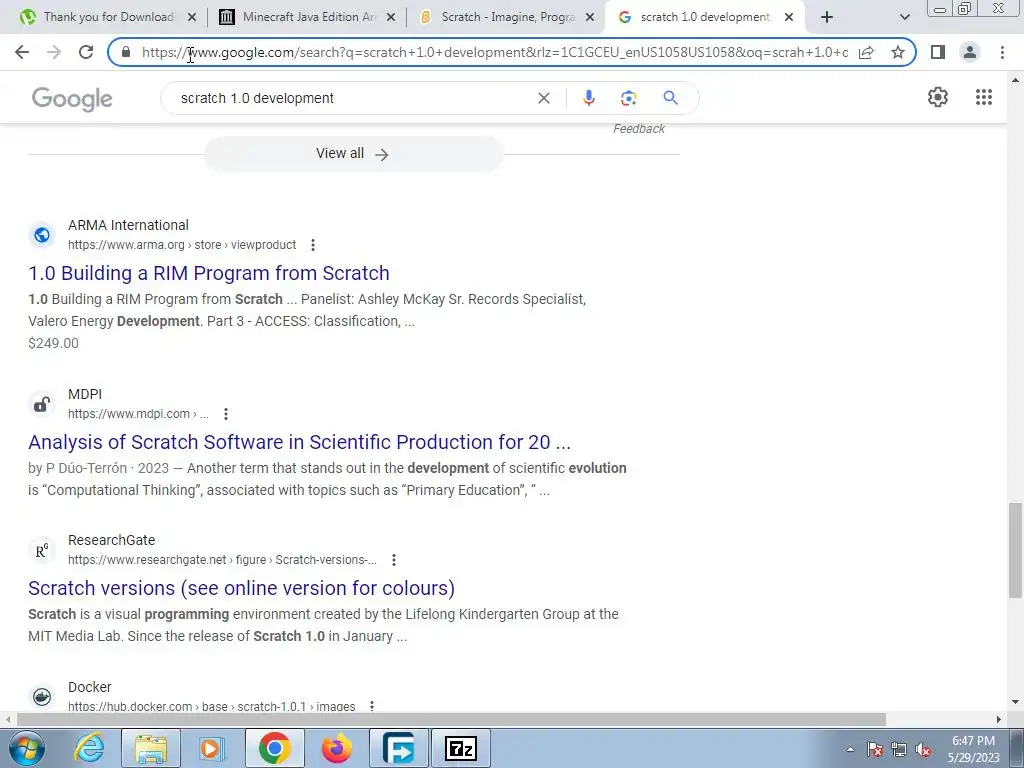Open the Feedback link
The width and height of the screenshot is (1024, 768).
click(639, 129)
